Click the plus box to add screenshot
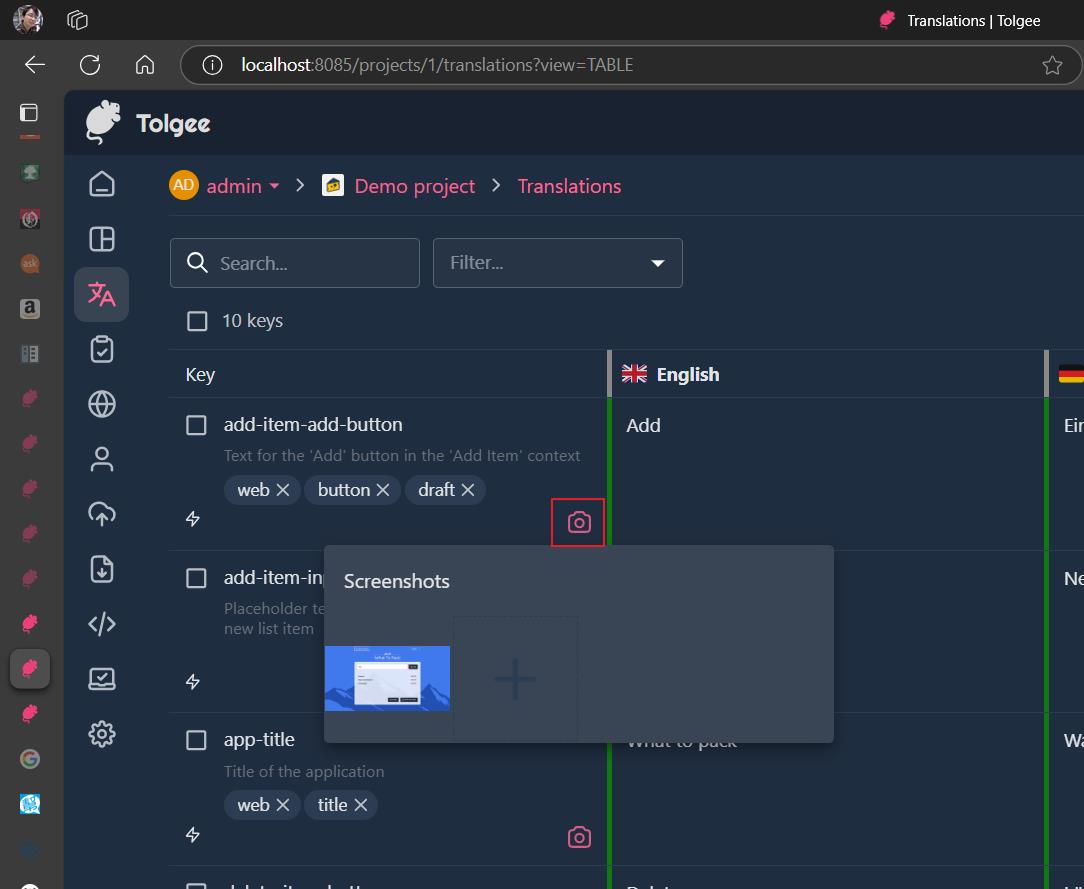 tap(515, 678)
